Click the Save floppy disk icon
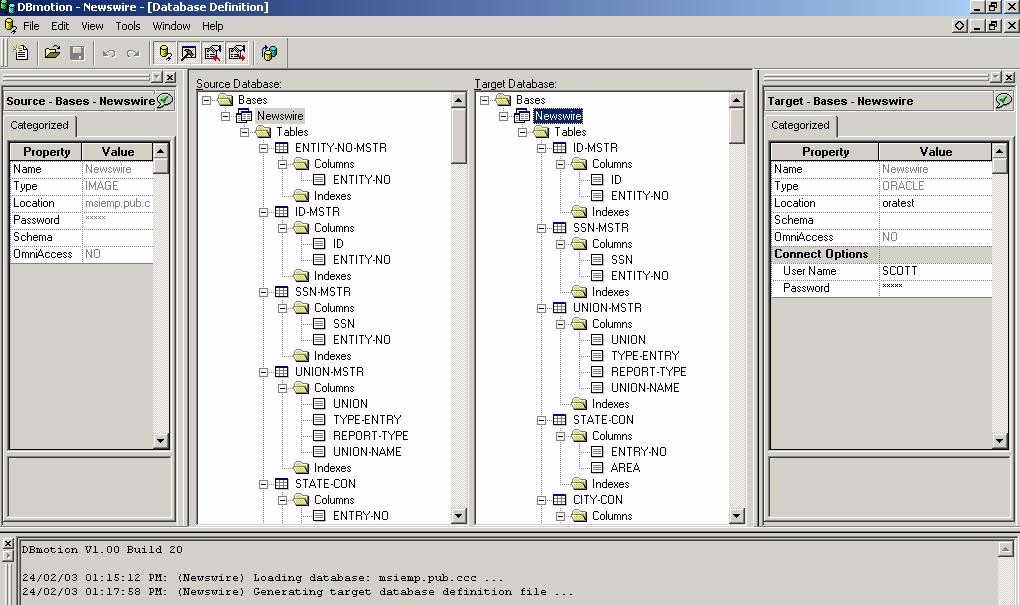The image size is (1020, 605). pos(77,53)
